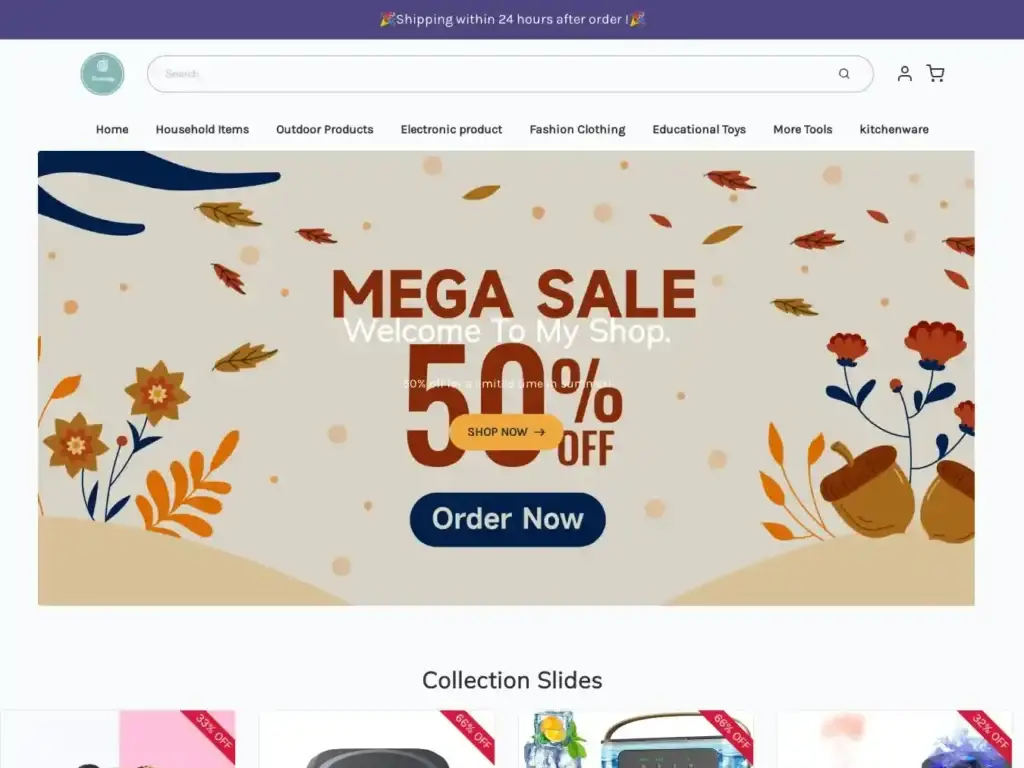Open the kitchenware category

[x=894, y=129]
